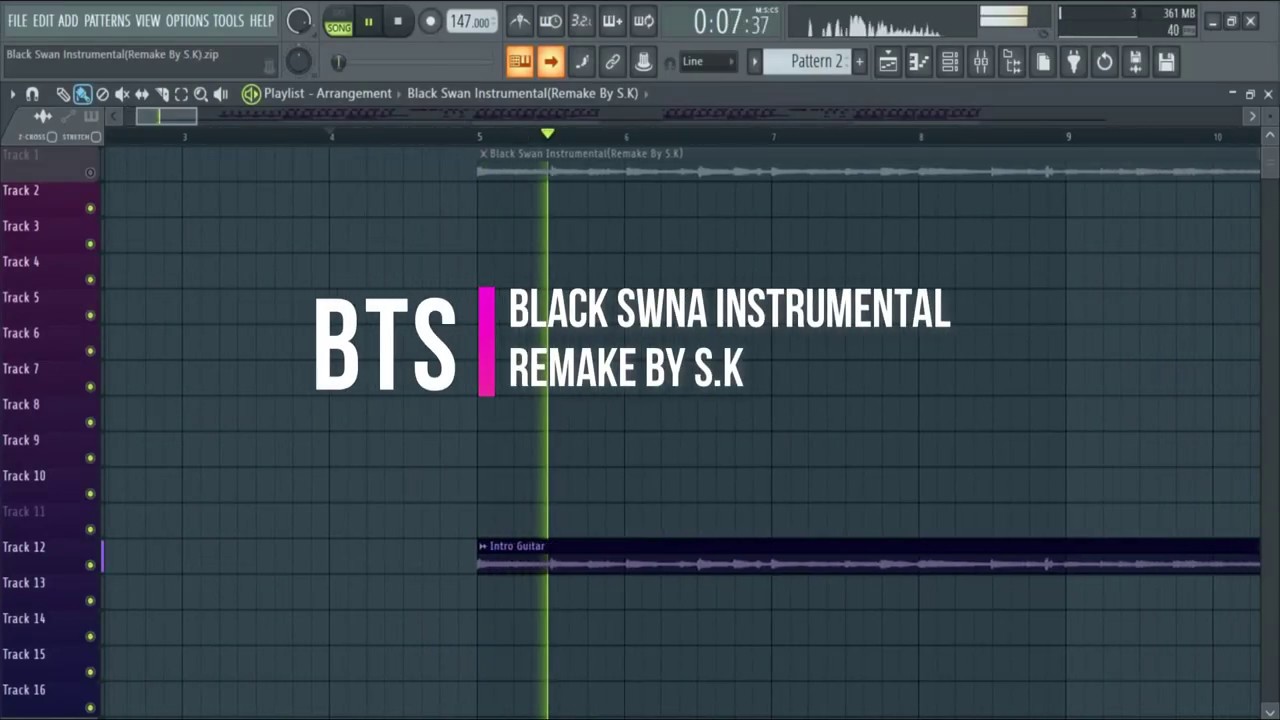
Task: Click the master volume knob
Action: pos(298,21)
